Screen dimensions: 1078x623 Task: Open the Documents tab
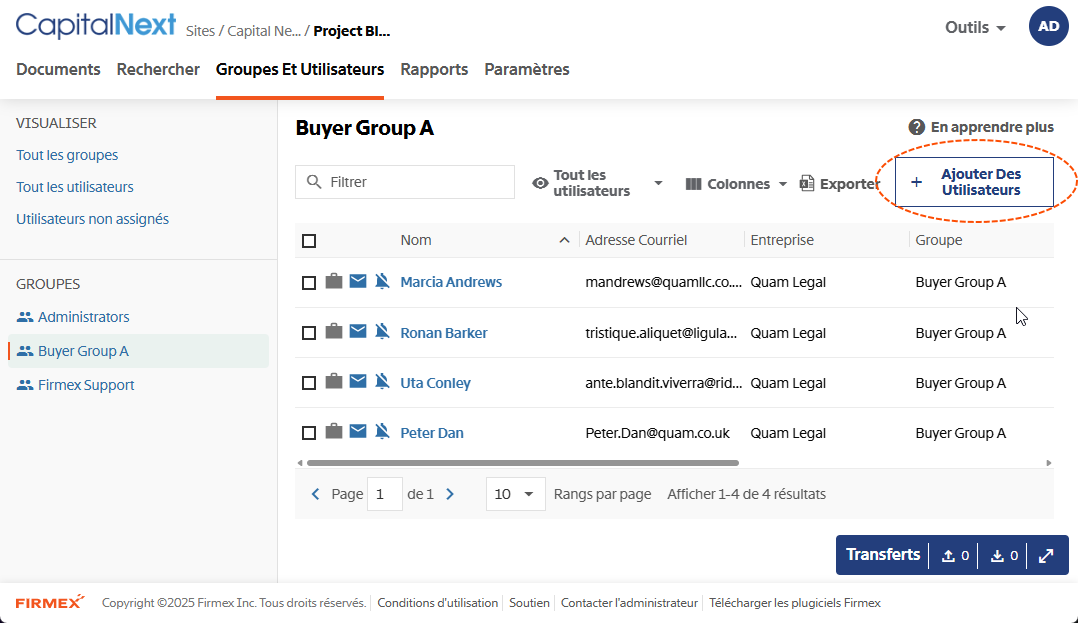click(x=58, y=69)
